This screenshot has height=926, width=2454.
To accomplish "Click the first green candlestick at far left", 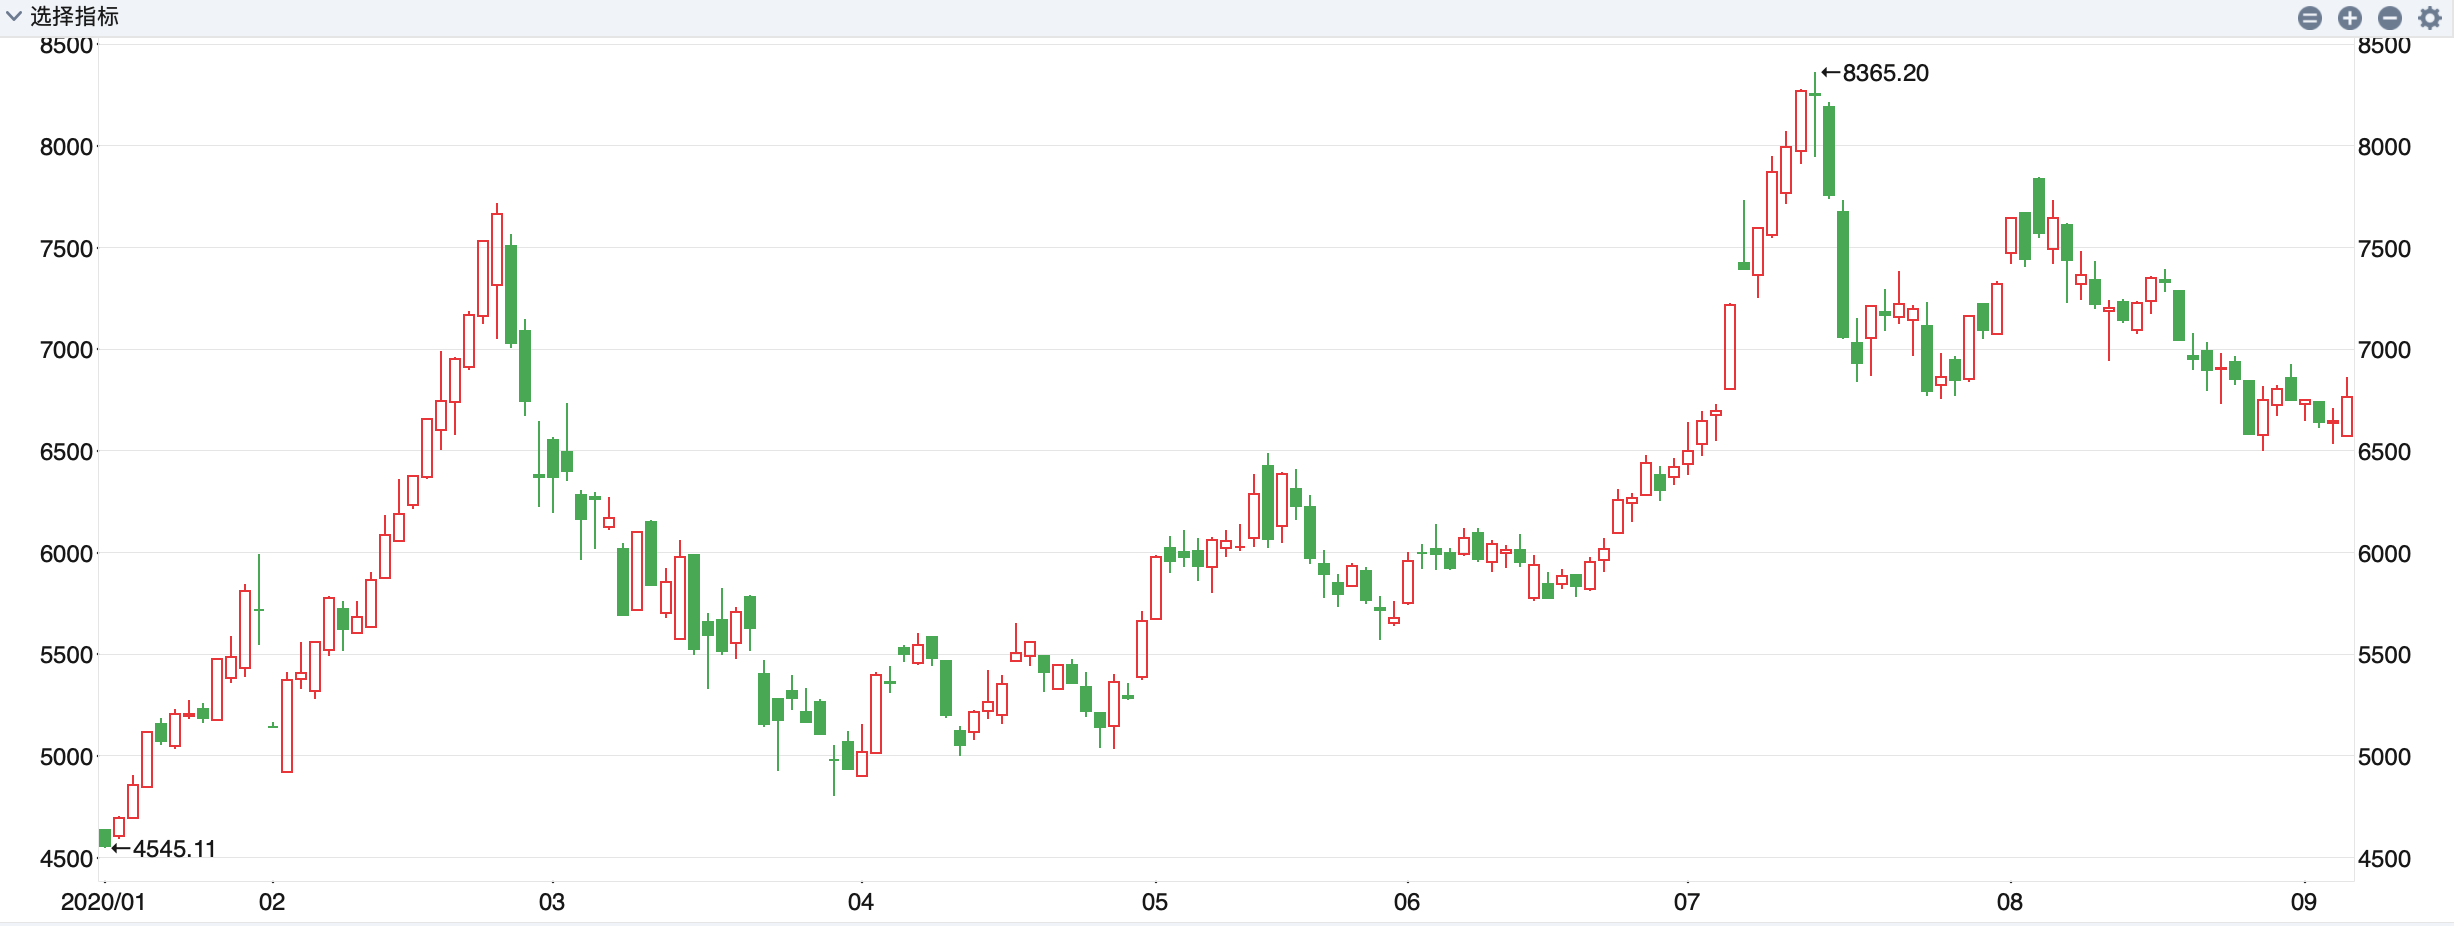I will pos(105,838).
